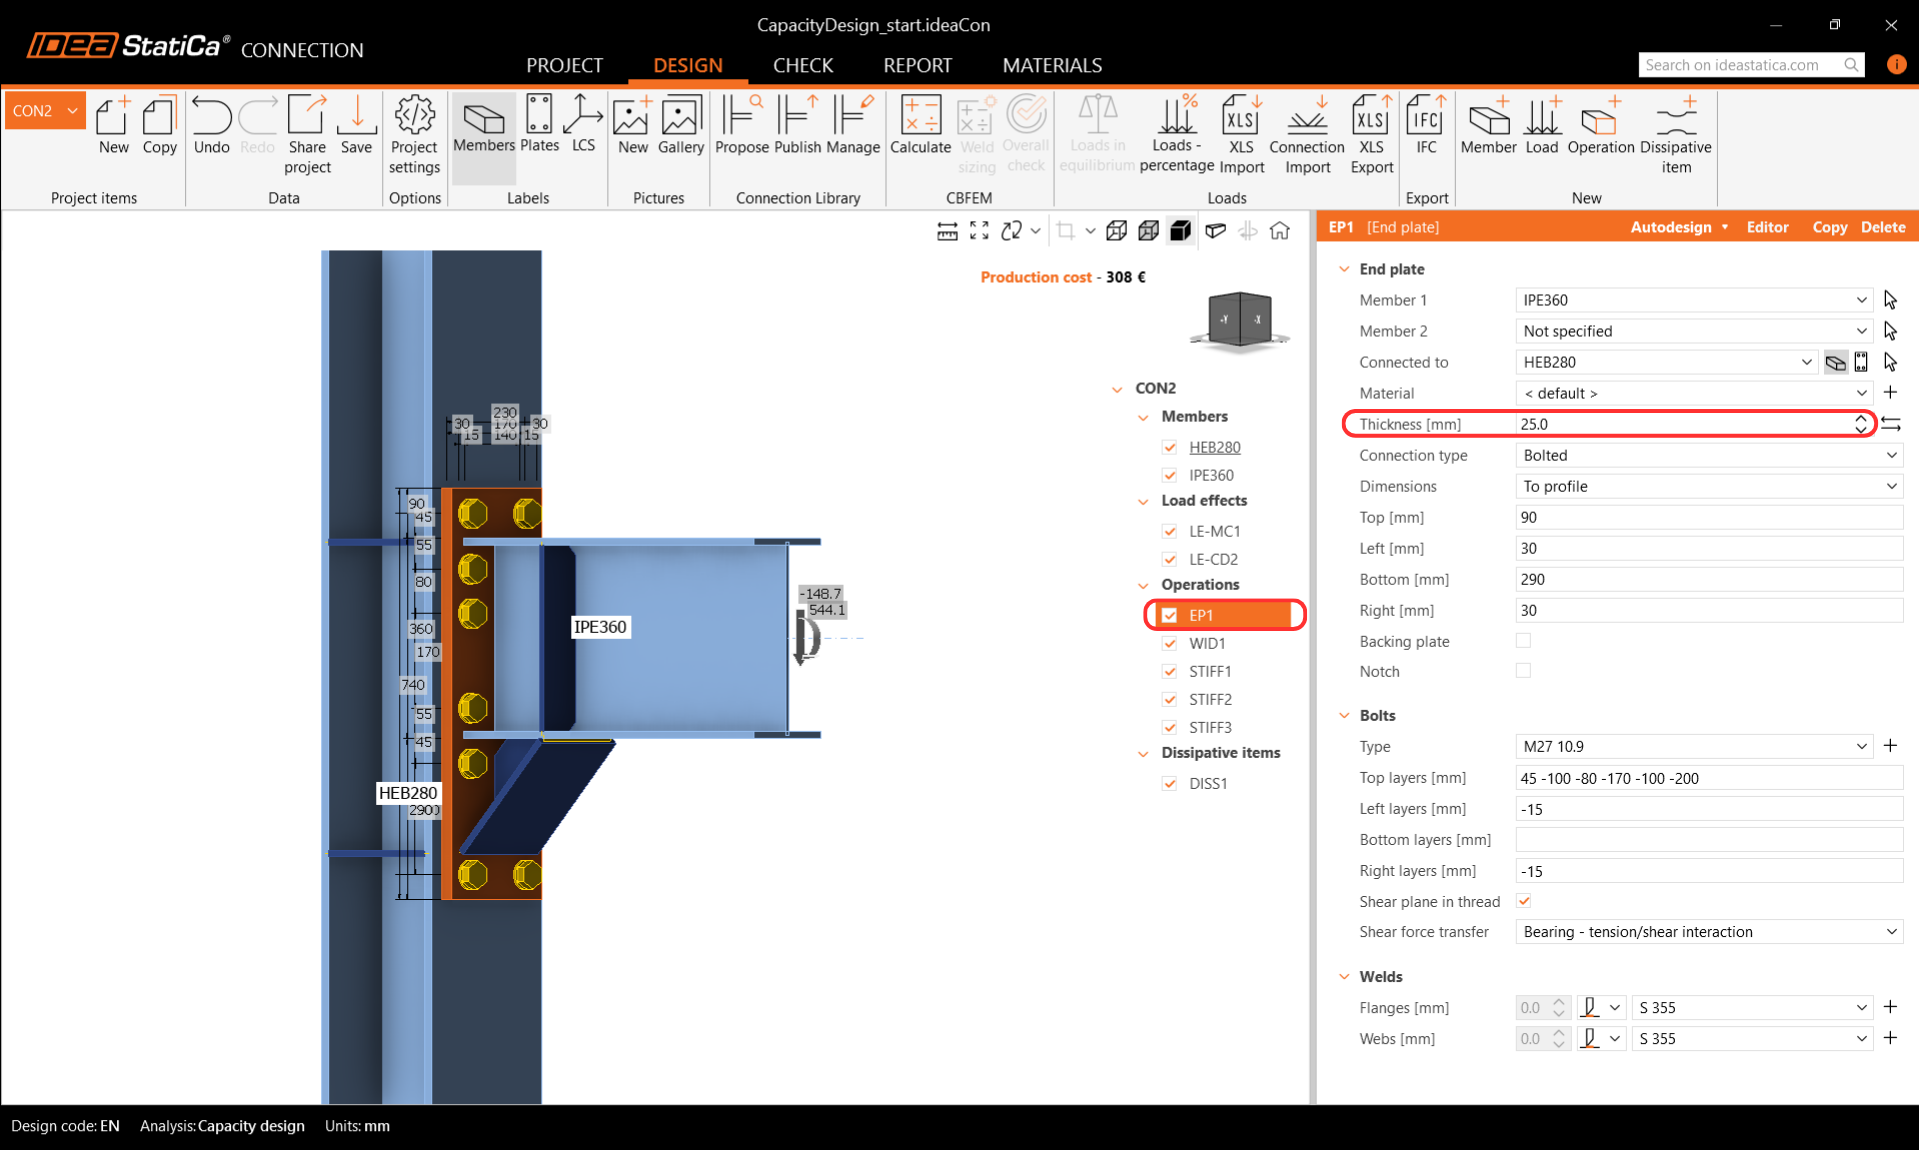Toggle the IPE360 member checkbox
Screen dimensions: 1919x1150
[x=1169, y=475]
